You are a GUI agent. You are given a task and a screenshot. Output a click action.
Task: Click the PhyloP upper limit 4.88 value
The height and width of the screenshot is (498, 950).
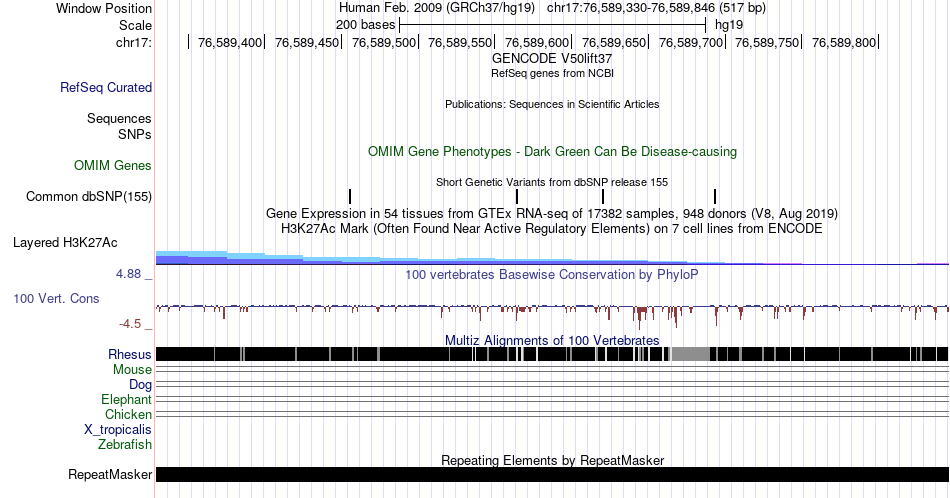128,274
